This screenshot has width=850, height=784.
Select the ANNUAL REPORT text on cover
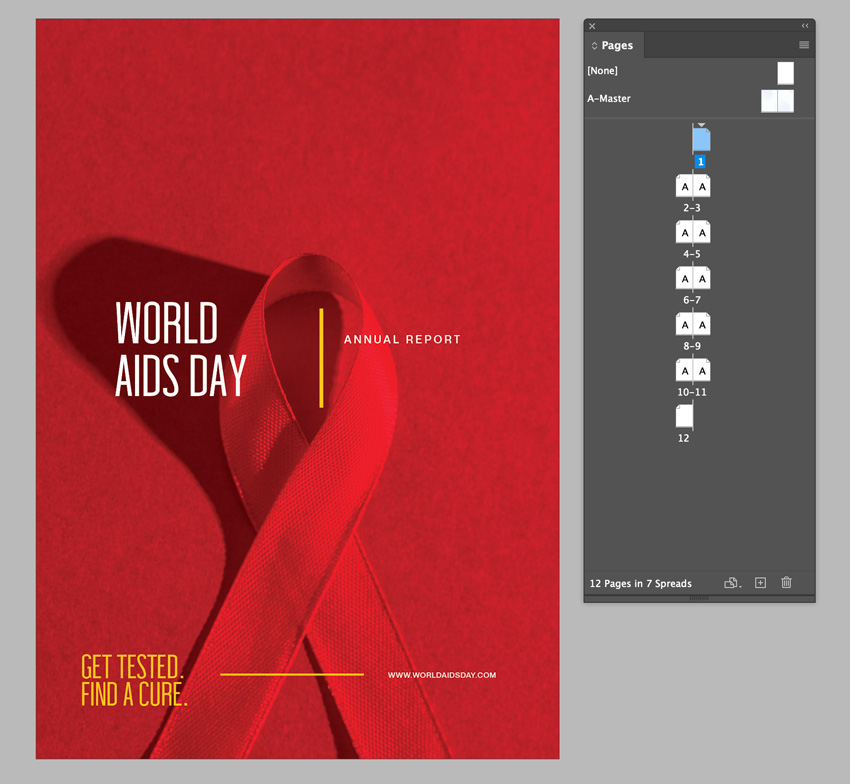pyautogui.click(x=402, y=339)
